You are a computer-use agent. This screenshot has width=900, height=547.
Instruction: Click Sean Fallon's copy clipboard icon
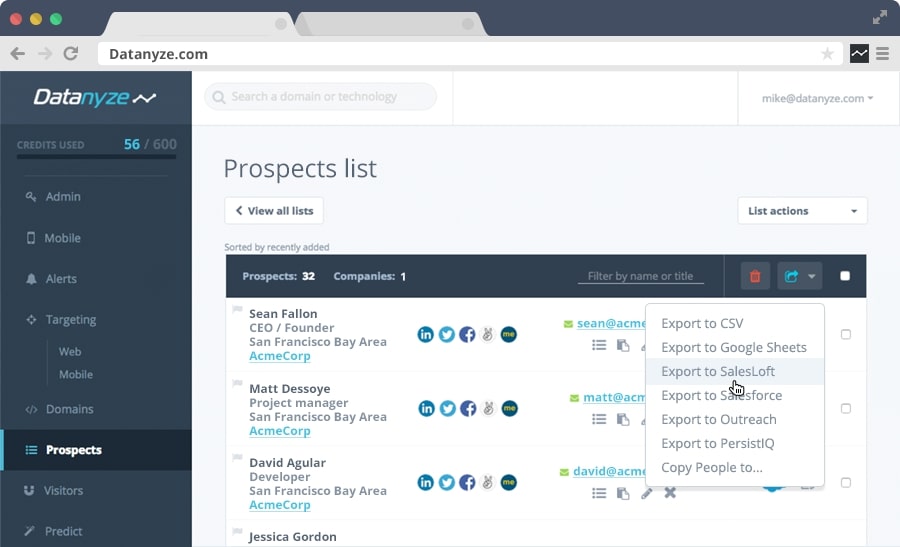pyautogui.click(x=623, y=345)
